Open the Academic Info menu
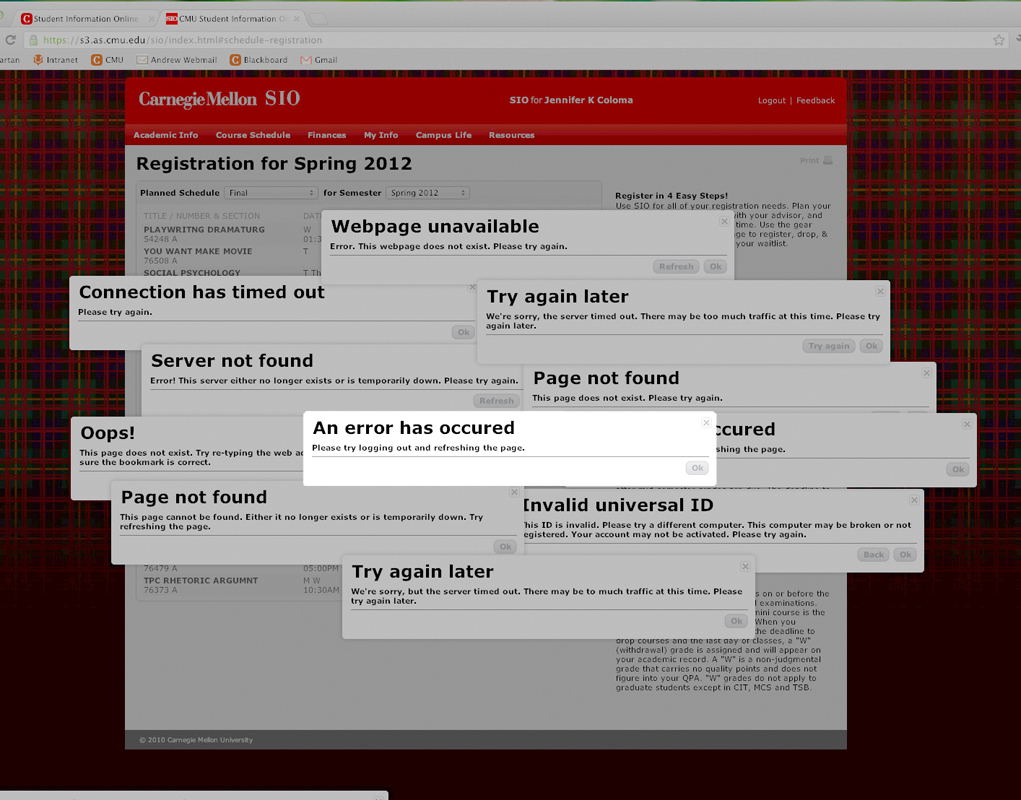This screenshot has height=800, width=1021. tap(165, 135)
